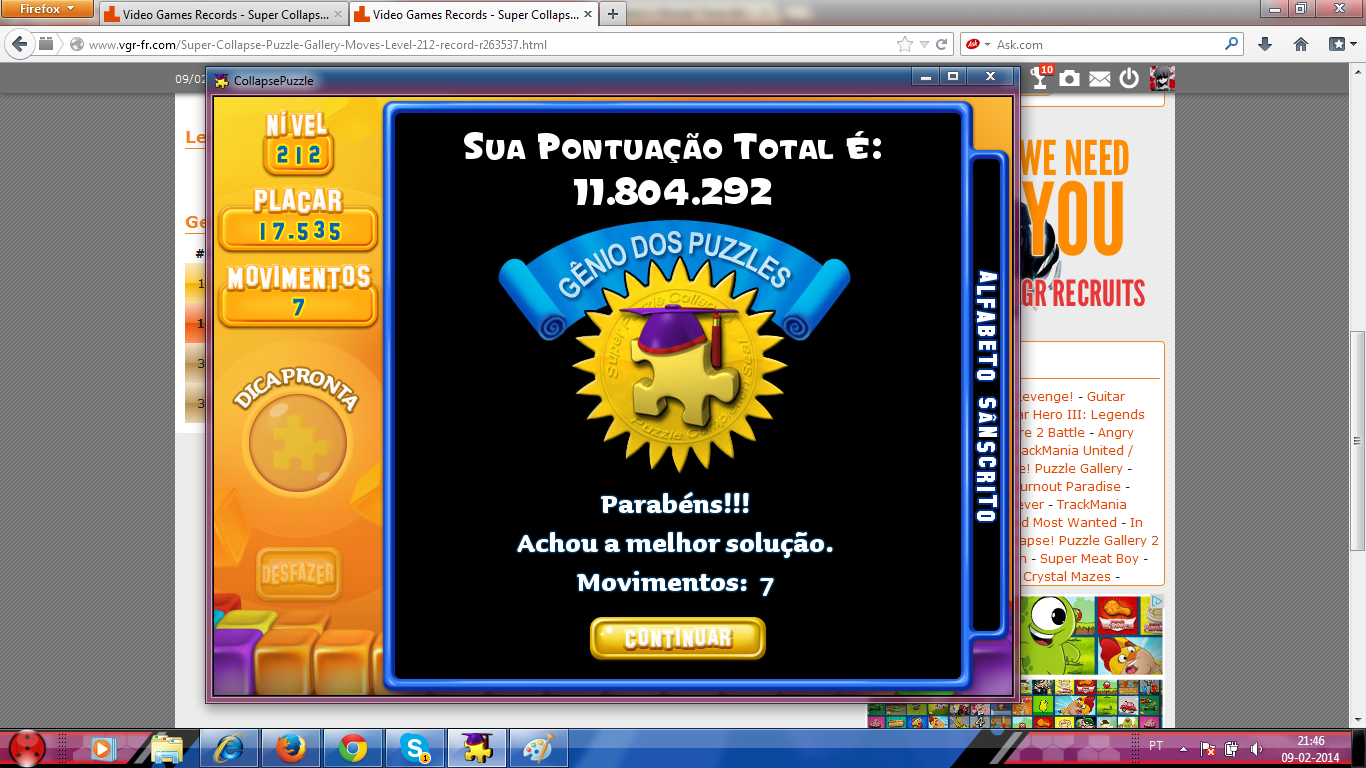Click the power logout icon
The height and width of the screenshot is (768, 1366).
click(1130, 79)
